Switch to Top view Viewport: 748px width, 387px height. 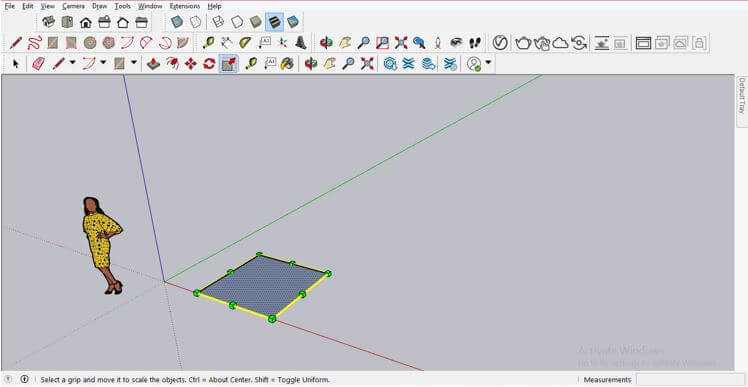(67, 22)
